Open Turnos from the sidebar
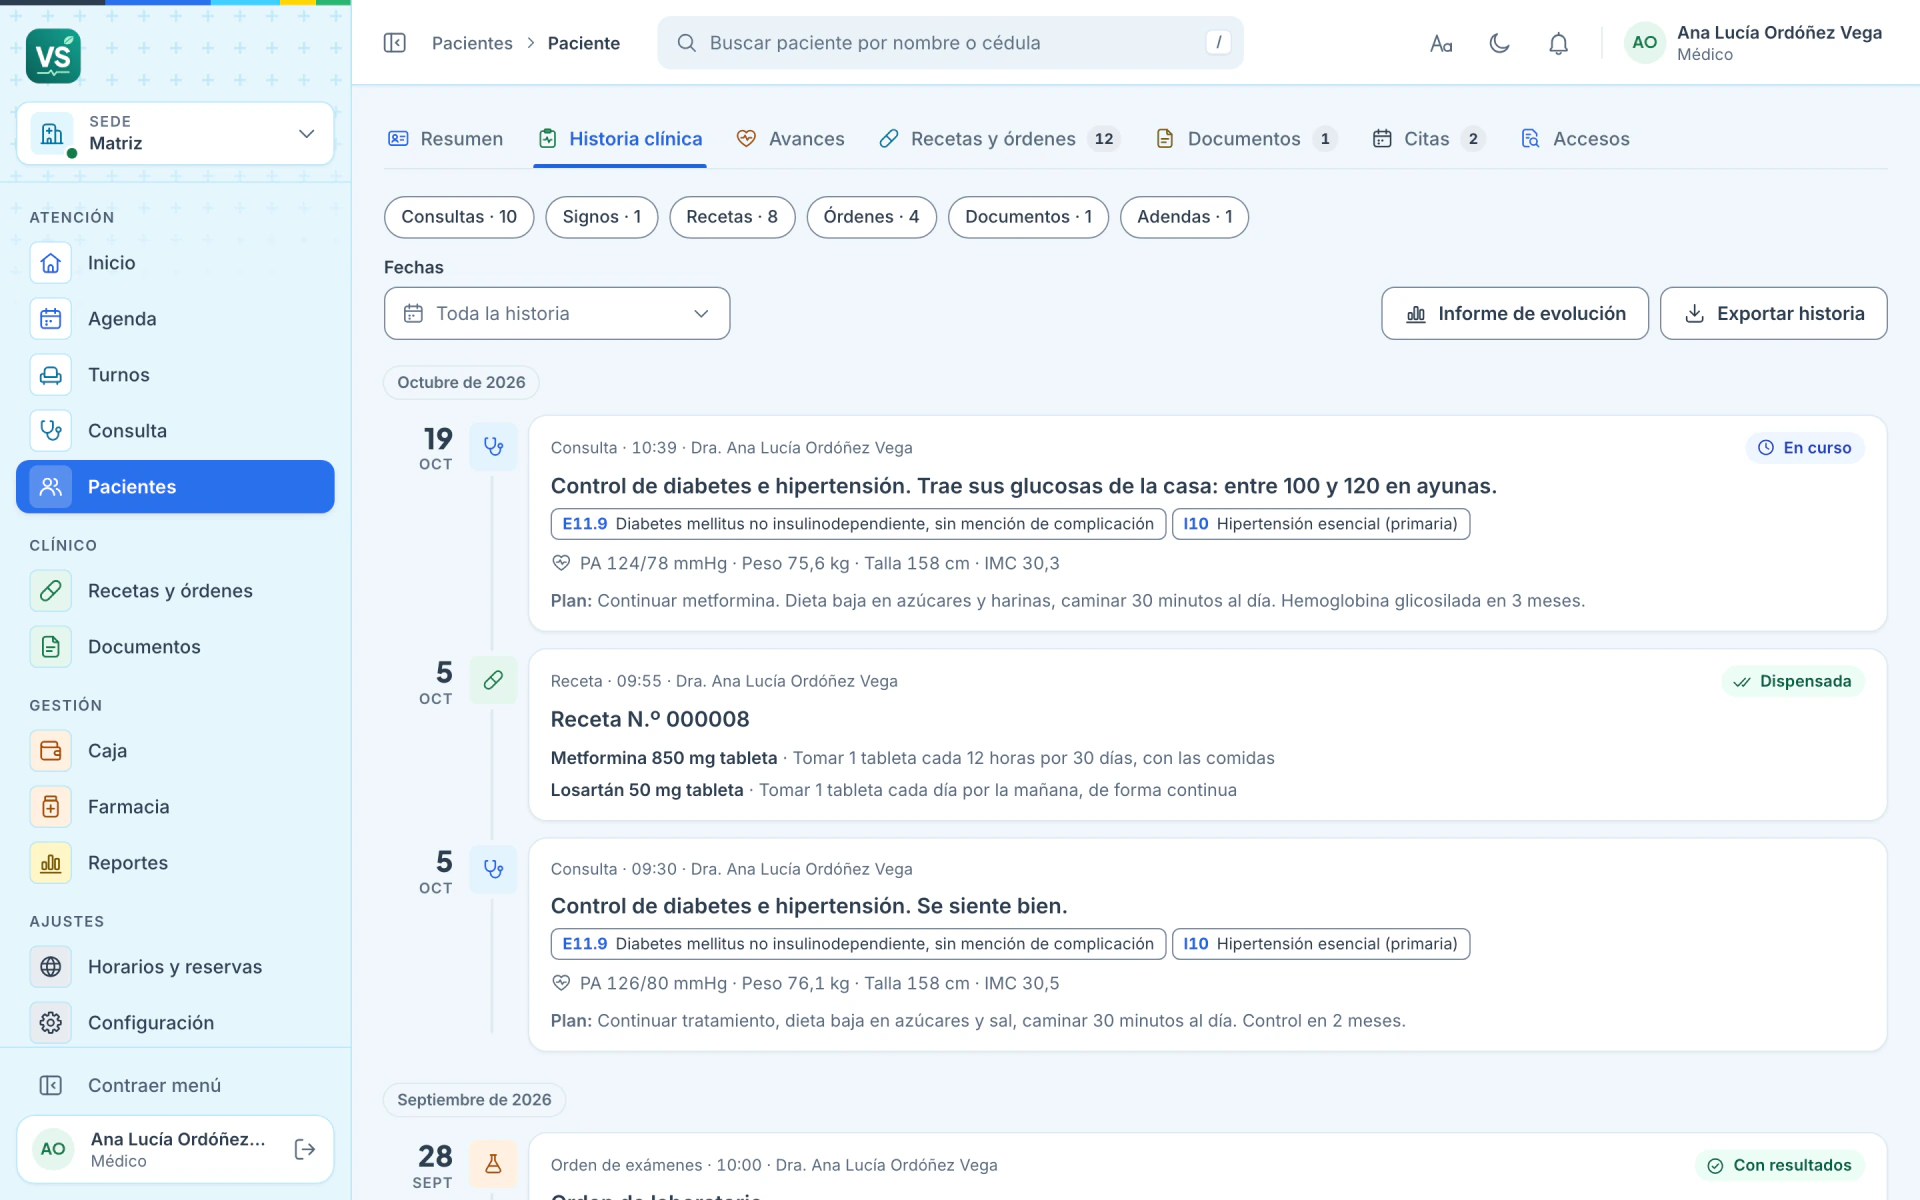This screenshot has width=1920, height=1200. pos(175,375)
